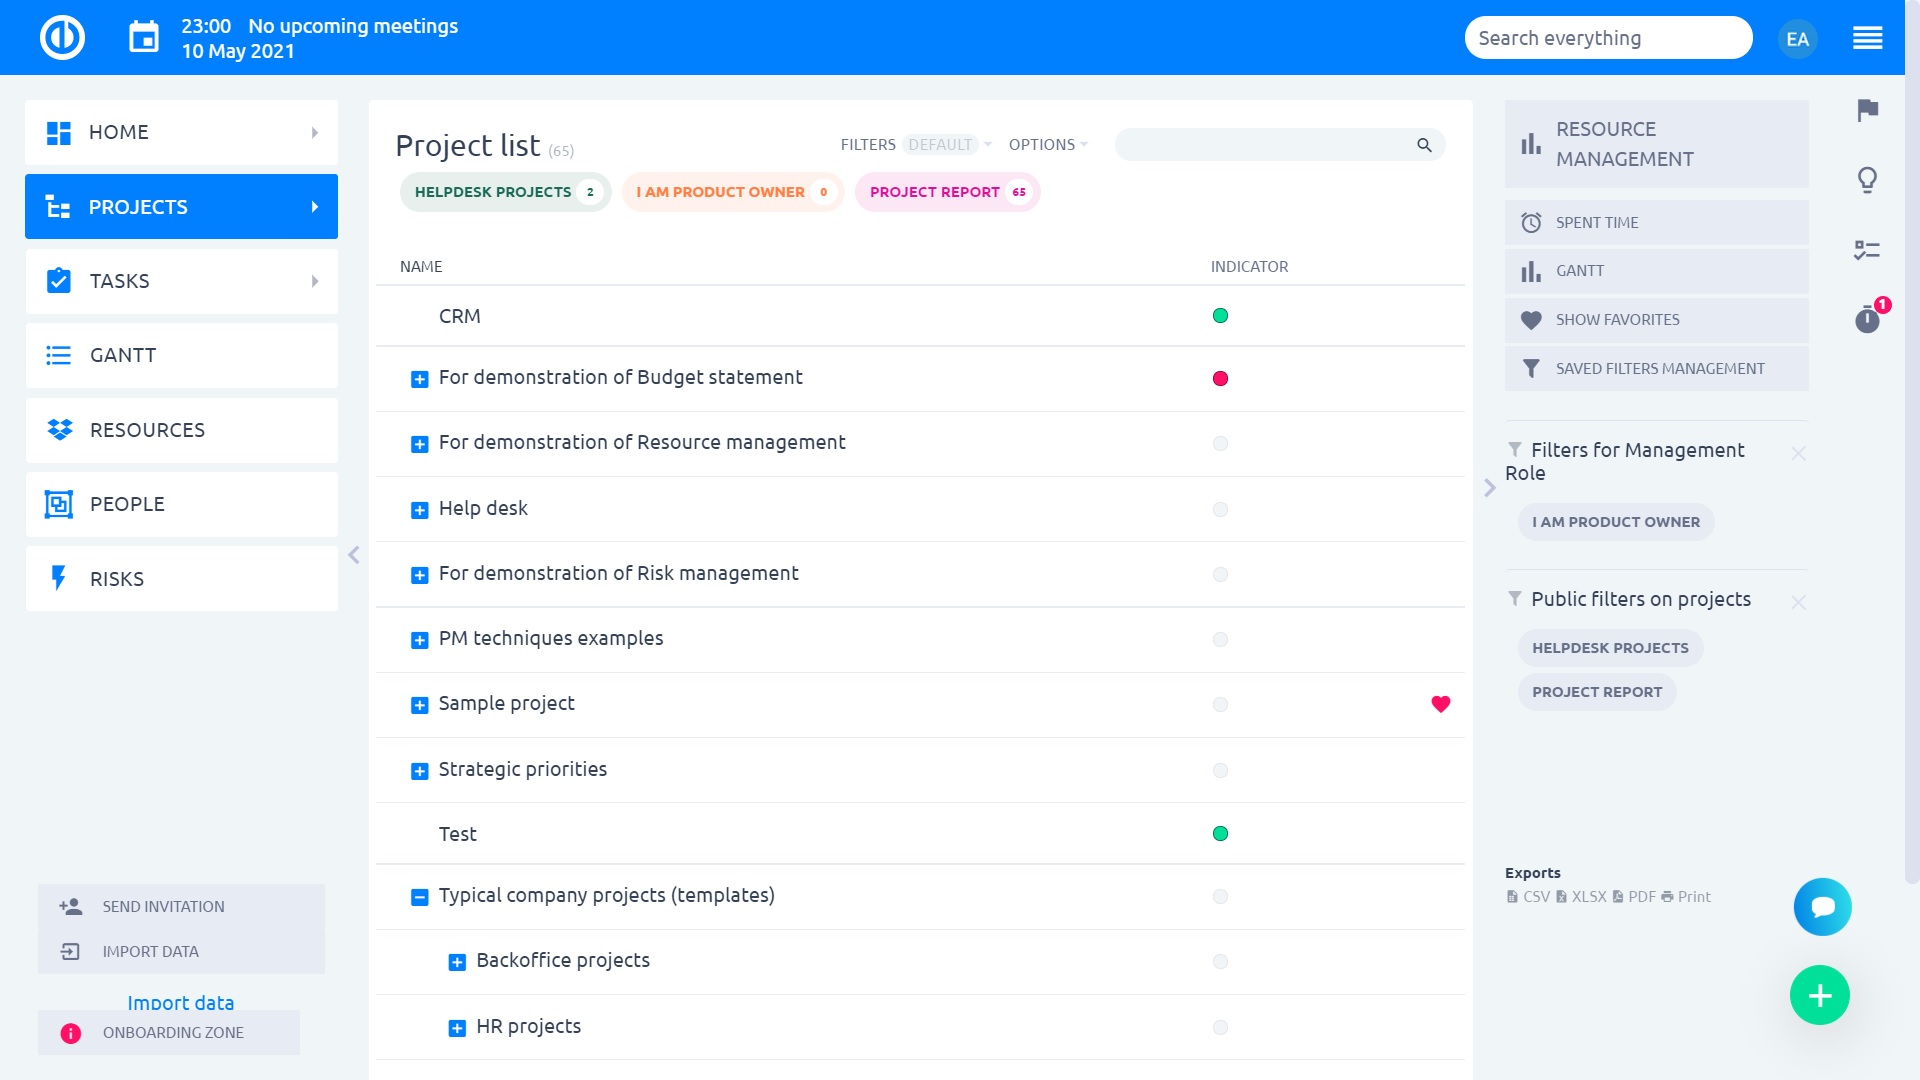Toggle favorite heart on Sample project
This screenshot has height=1080, width=1920.
[x=1440, y=704]
